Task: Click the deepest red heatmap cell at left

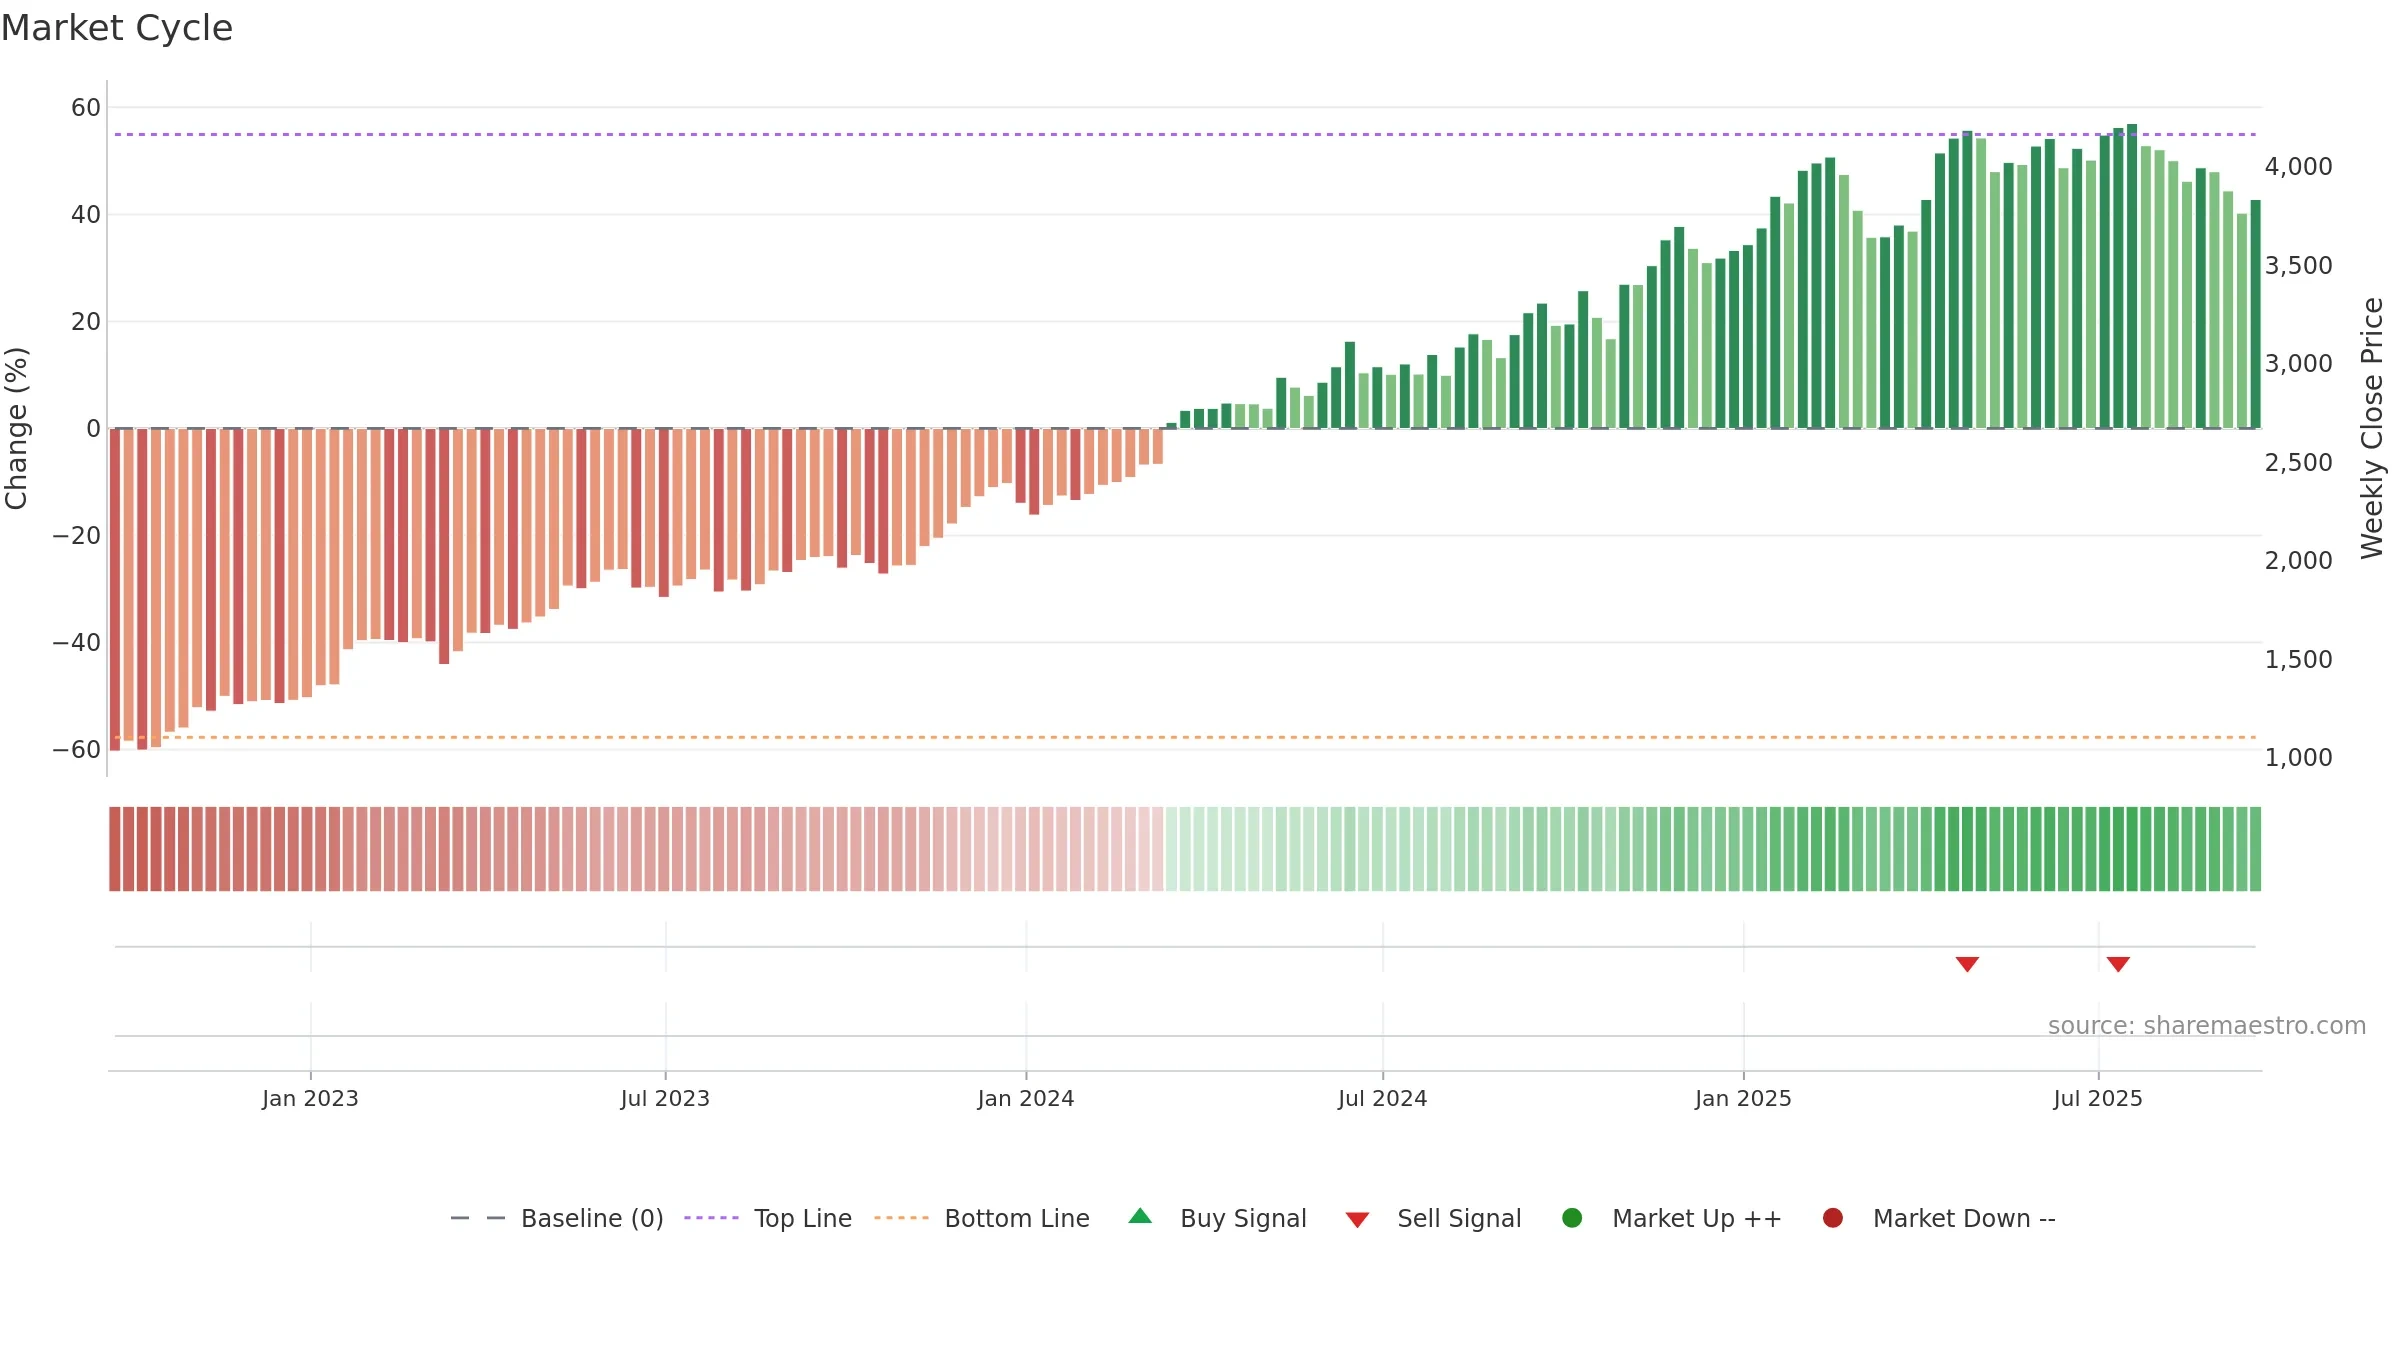Action: (x=115, y=849)
